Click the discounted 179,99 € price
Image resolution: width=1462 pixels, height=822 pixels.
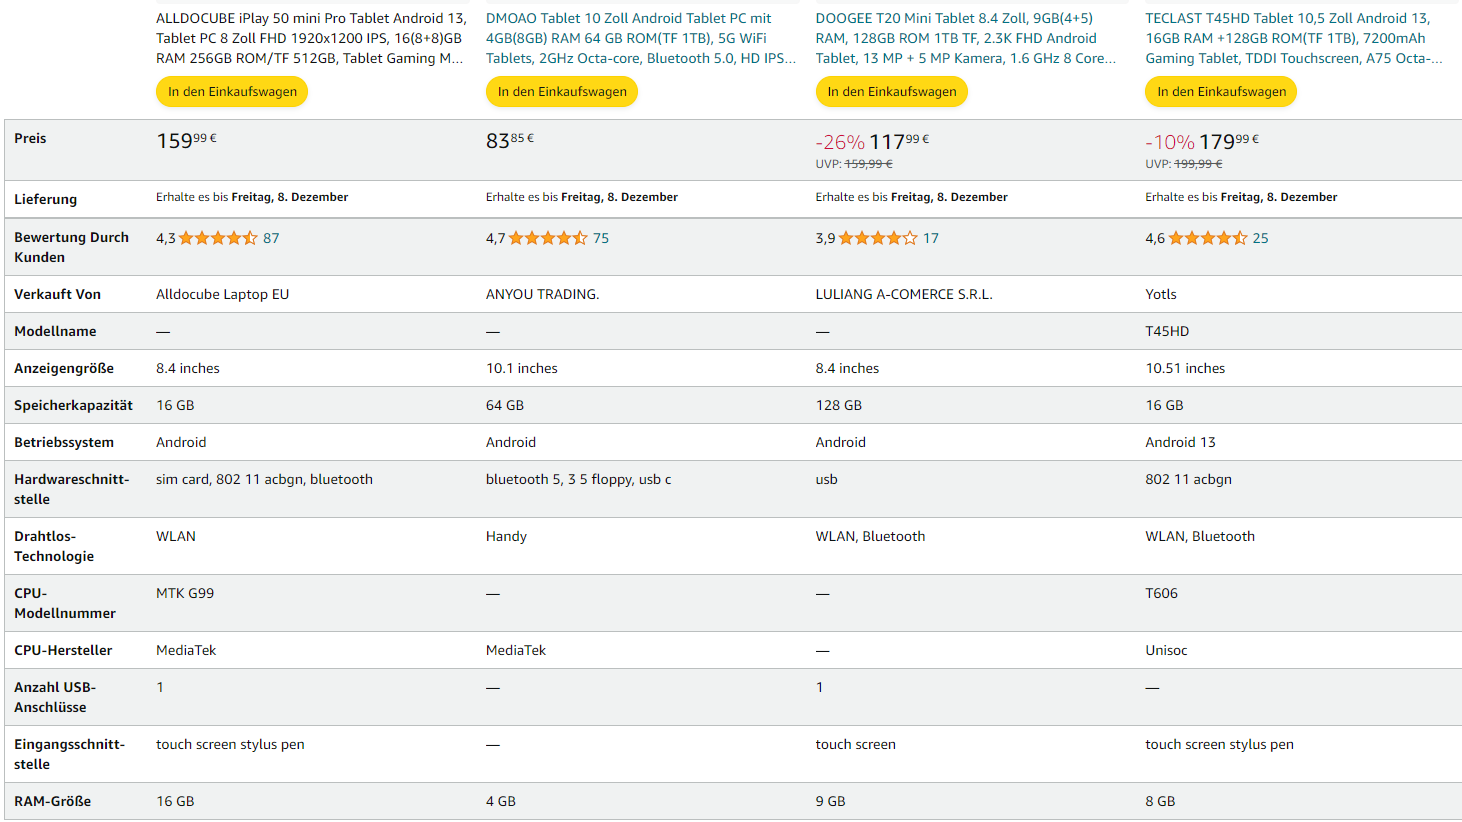pos(1228,142)
